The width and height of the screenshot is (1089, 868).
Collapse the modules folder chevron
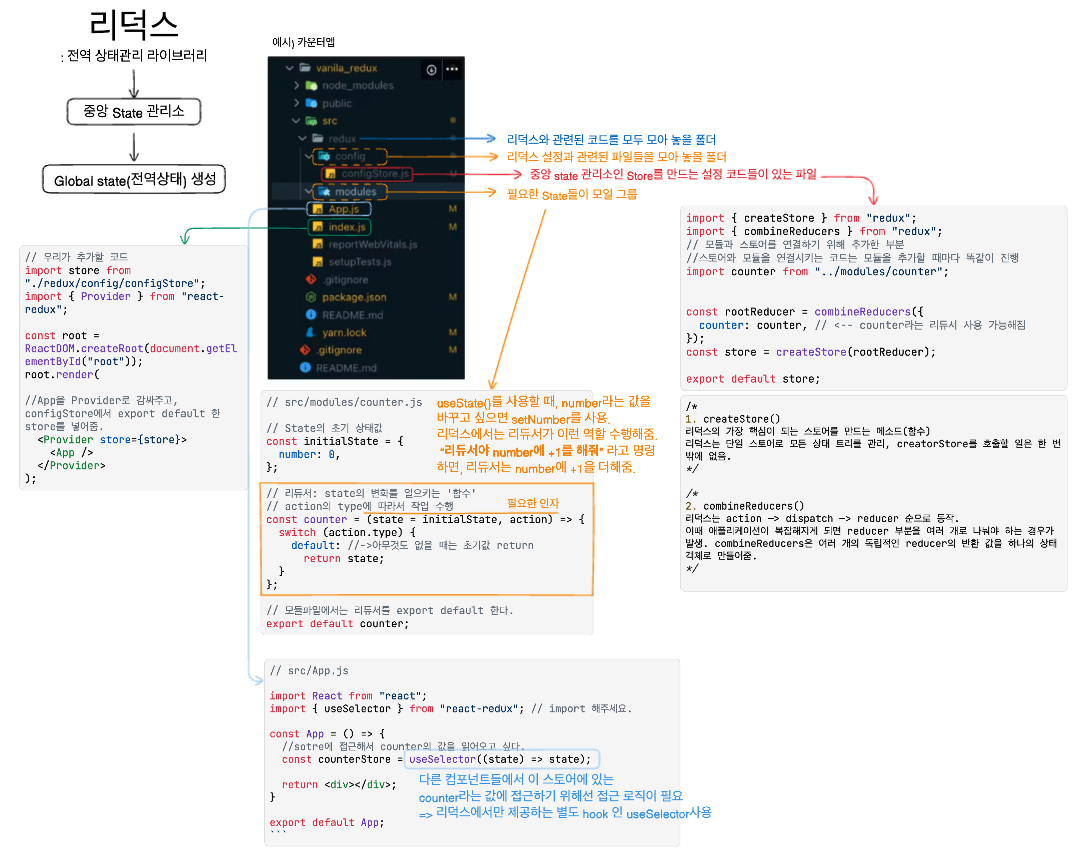click(309, 191)
